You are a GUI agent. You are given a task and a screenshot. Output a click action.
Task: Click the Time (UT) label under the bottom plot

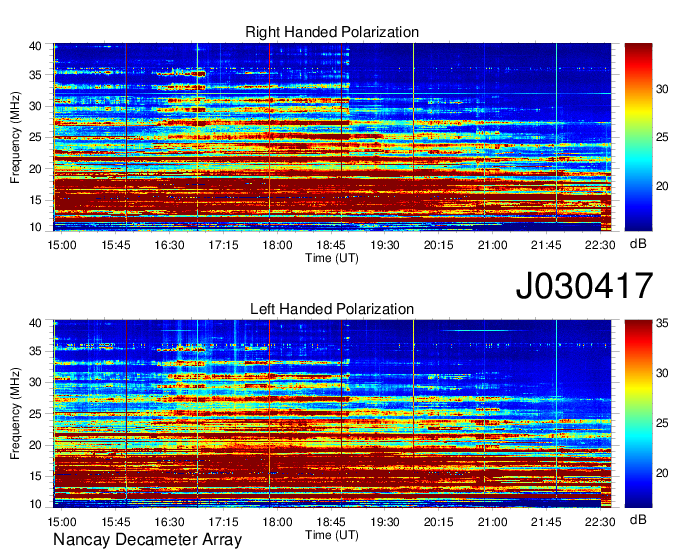pyautogui.click(x=332, y=535)
